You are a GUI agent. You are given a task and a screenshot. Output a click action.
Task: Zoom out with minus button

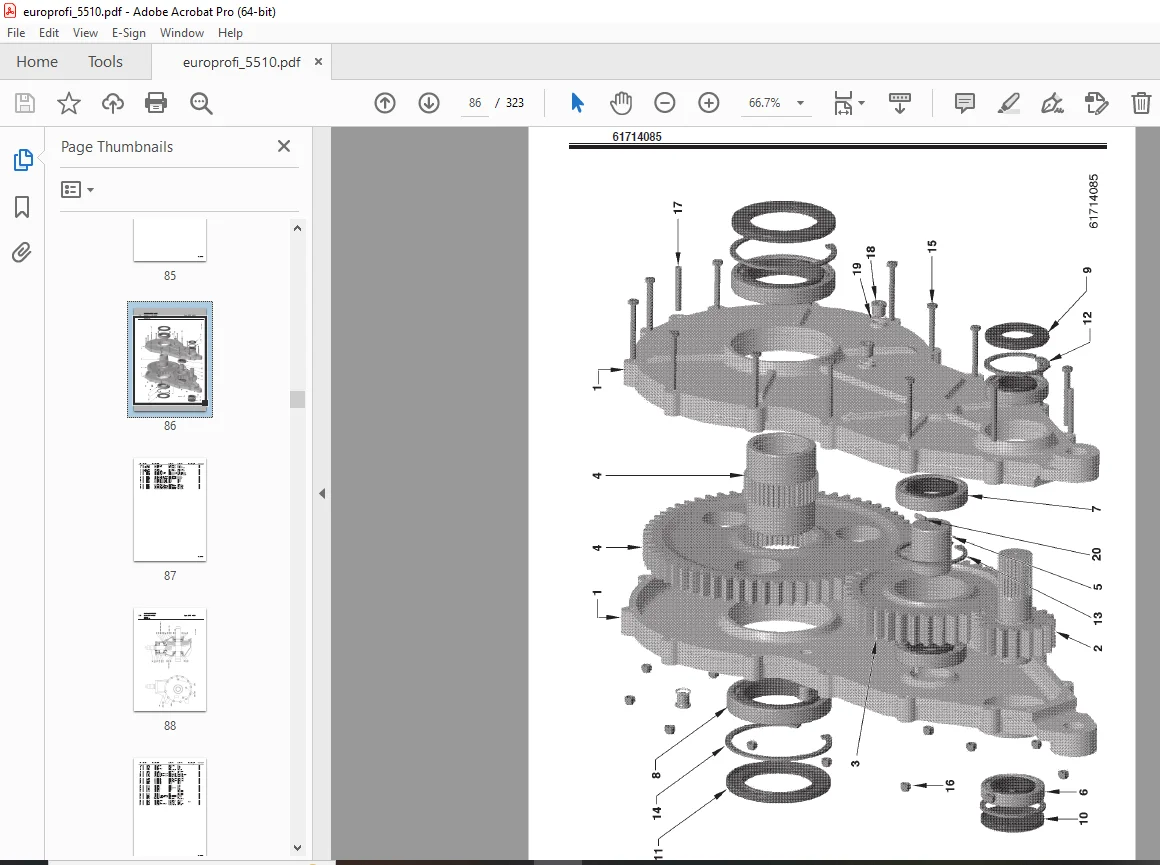pyautogui.click(x=664, y=103)
